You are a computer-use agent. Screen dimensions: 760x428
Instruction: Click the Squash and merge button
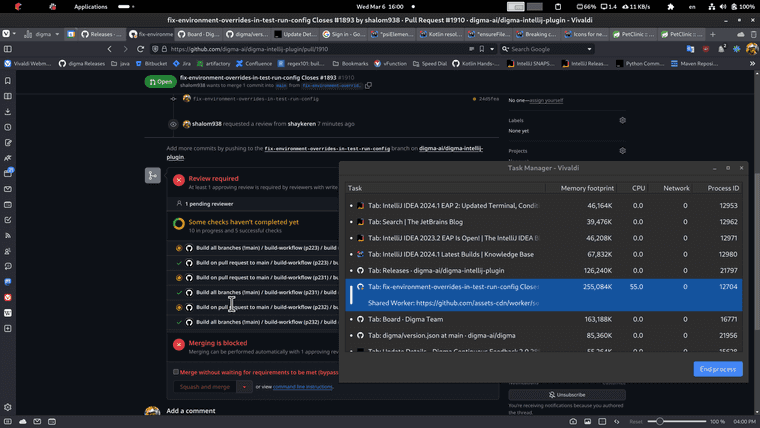tap(205, 387)
